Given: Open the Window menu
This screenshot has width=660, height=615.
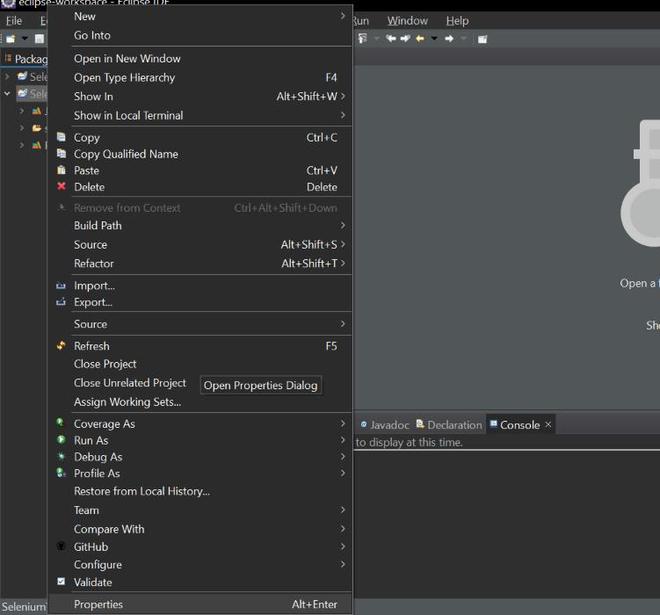Looking at the screenshot, I should pos(407,21).
